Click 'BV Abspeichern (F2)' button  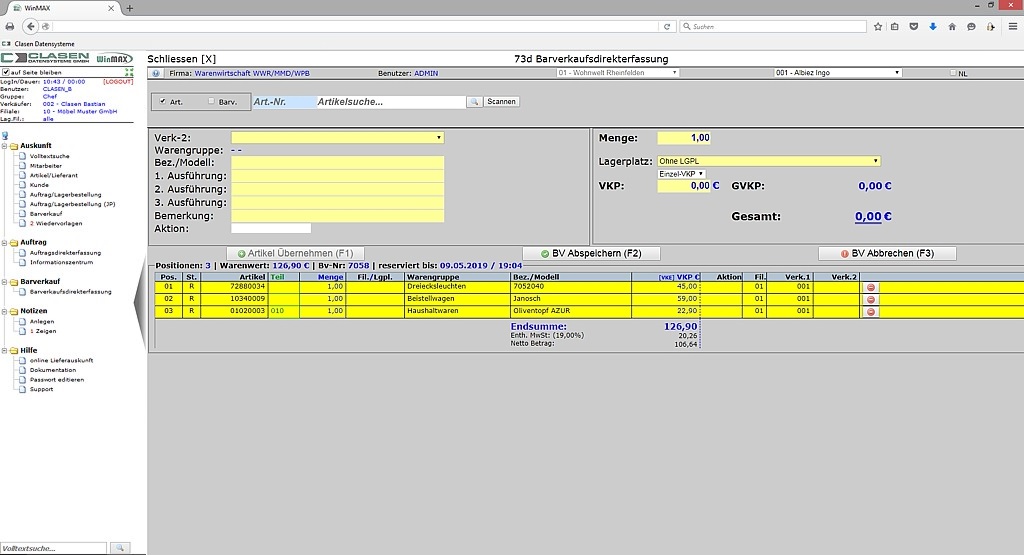591,253
